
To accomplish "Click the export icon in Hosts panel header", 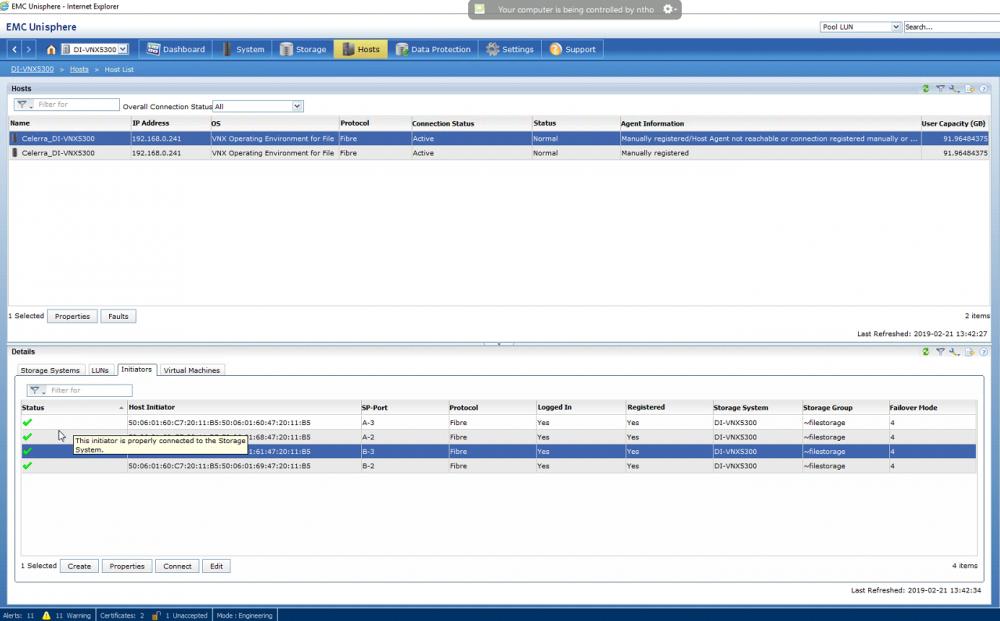I will pos(969,89).
